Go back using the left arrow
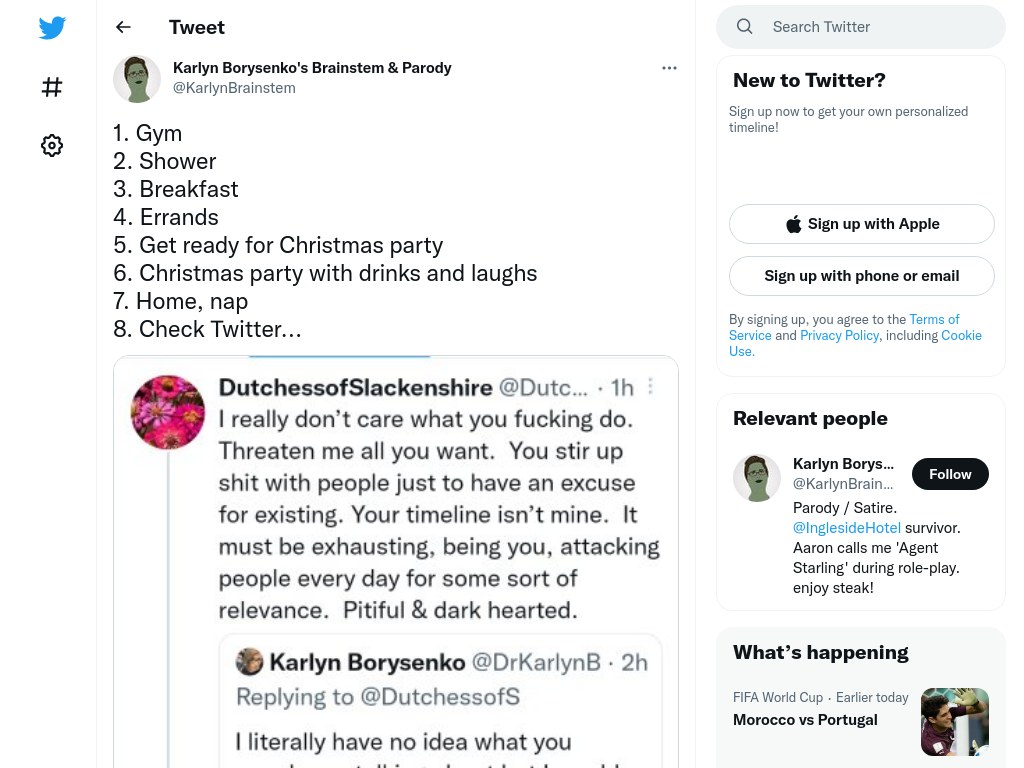 tap(123, 27)
